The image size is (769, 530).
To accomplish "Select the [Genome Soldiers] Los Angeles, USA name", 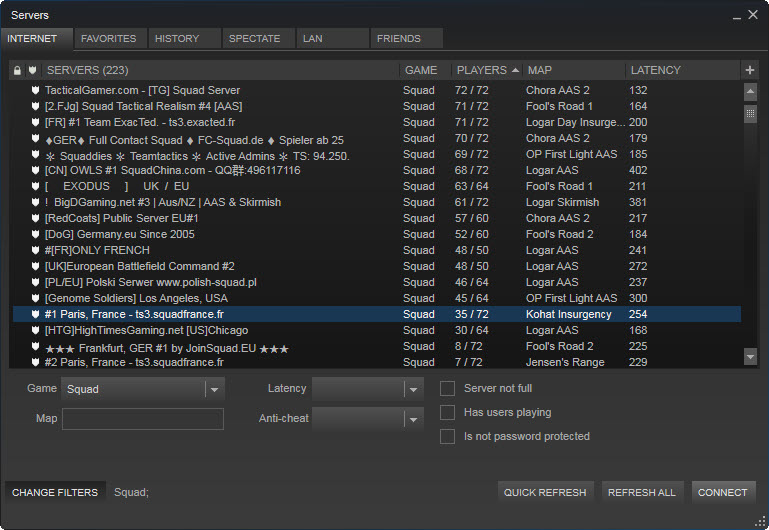I will pos(136,298).
